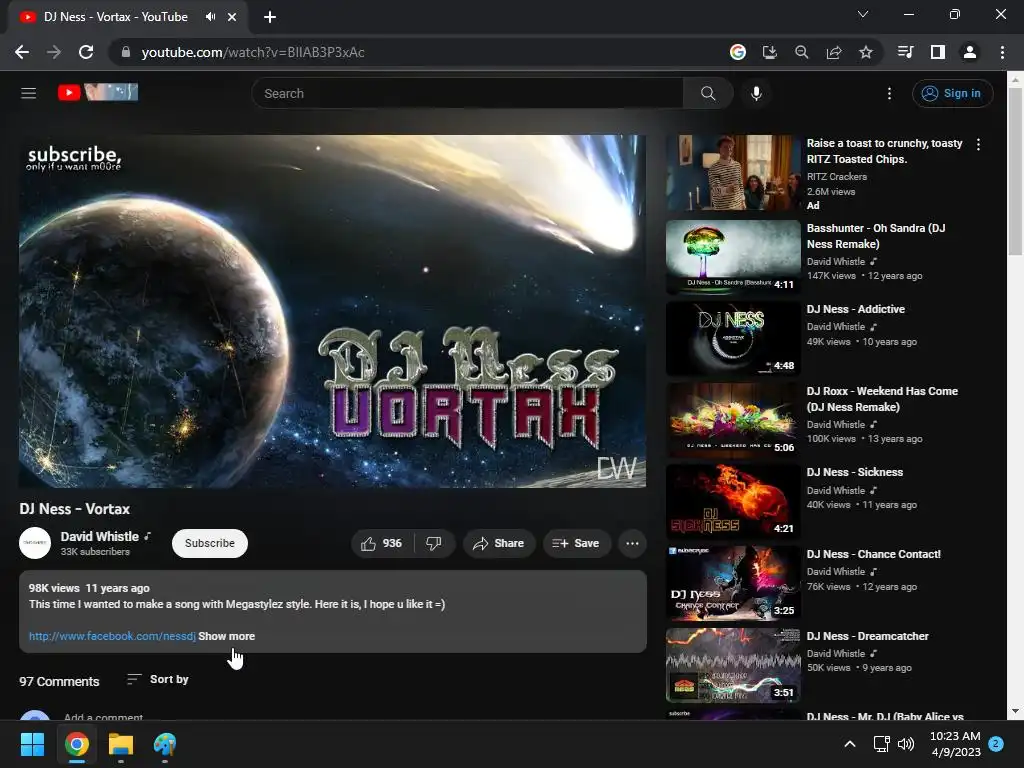This screenshot has width=1024, height=768.
Task: Open Chrome three-dot menu
Action: pos(1002,52)
